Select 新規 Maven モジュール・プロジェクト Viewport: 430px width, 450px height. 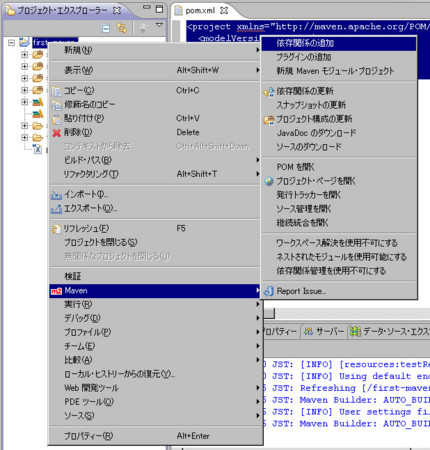pos(339,71)
